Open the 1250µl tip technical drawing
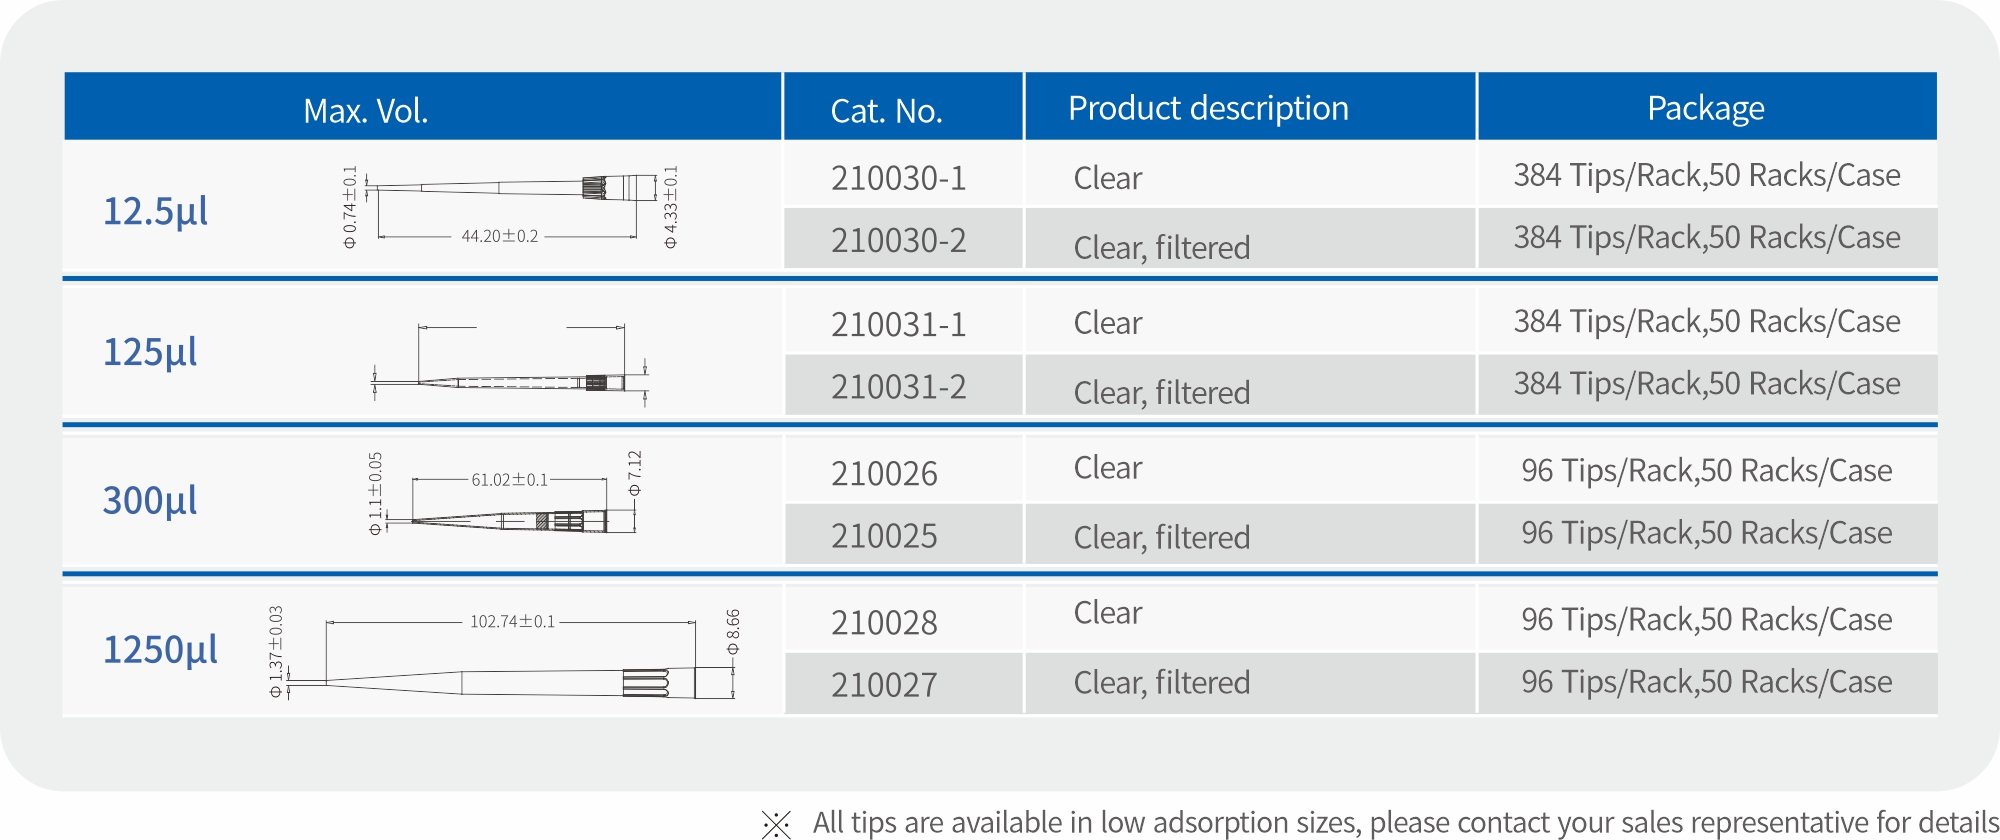The image size is (2000, 840). pos(505,653)
